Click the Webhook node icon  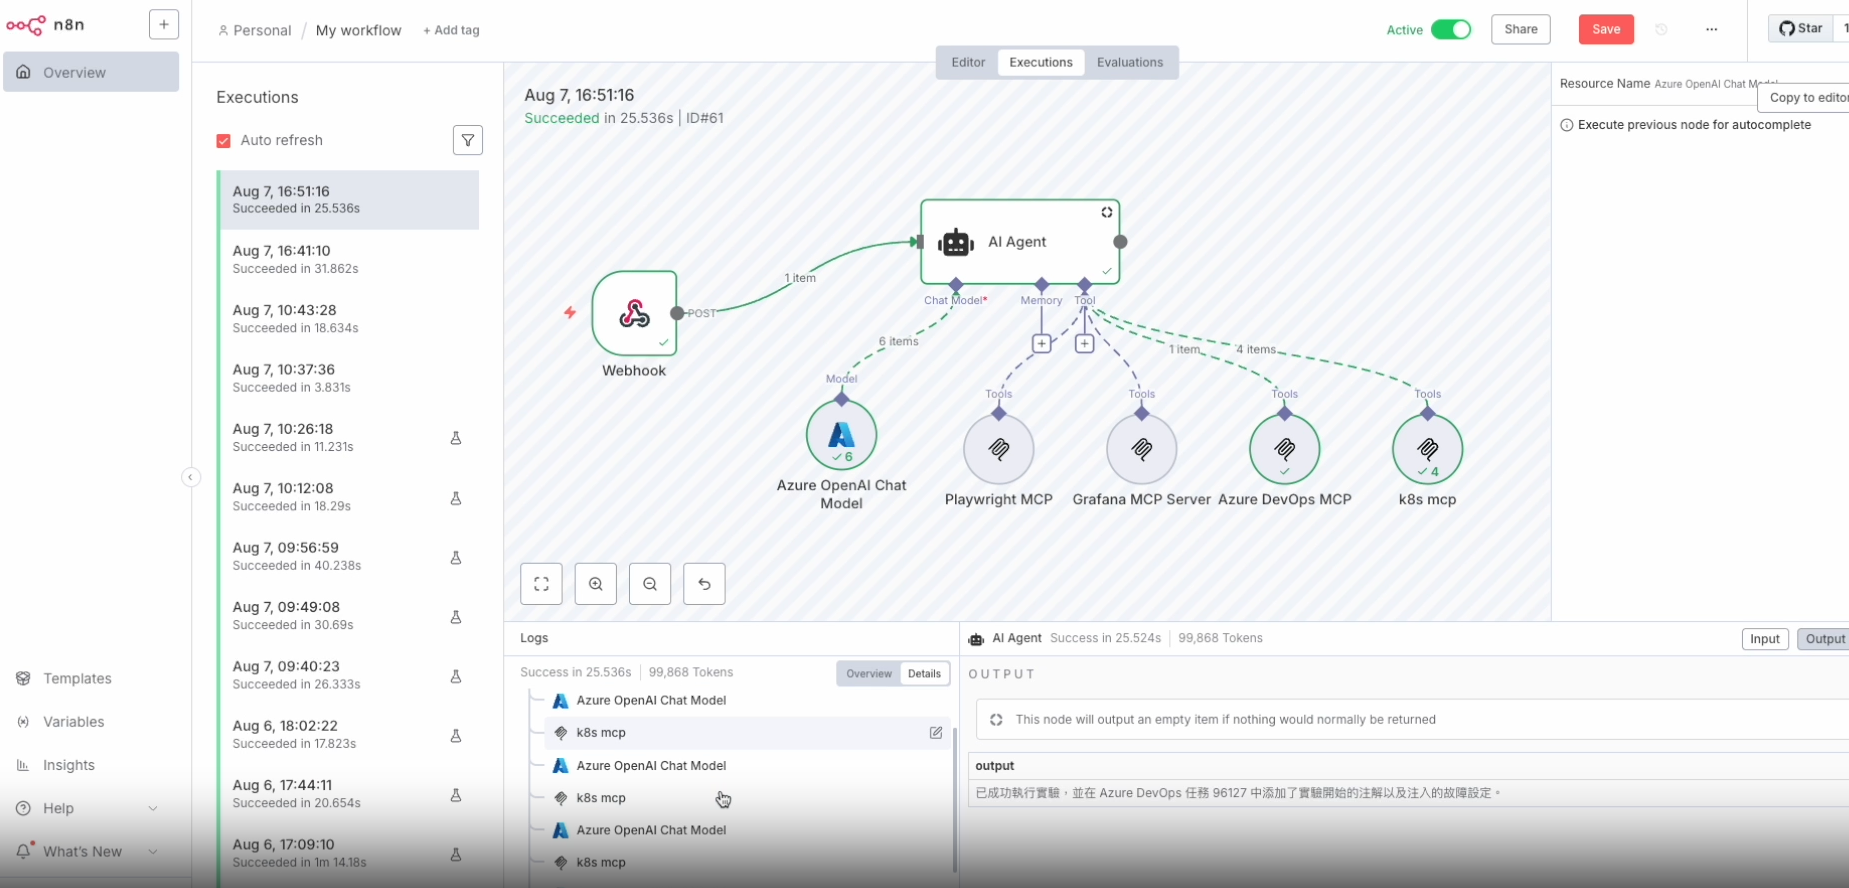coord(634,313)
